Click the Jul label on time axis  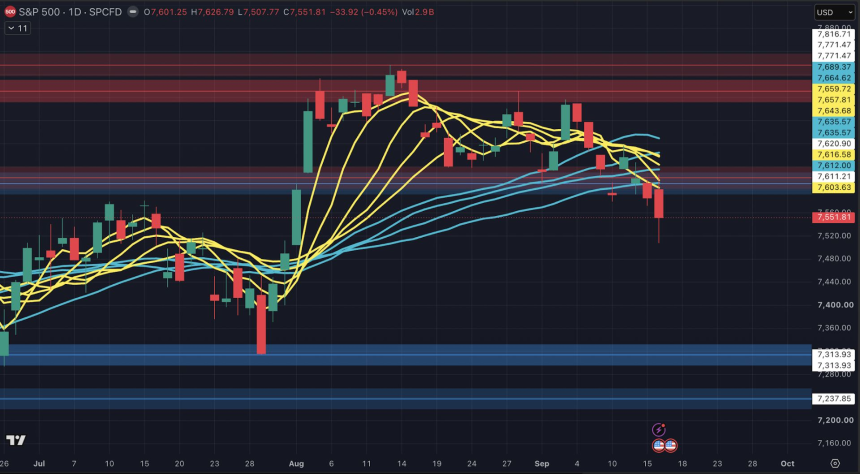click(x=39, y=464)
